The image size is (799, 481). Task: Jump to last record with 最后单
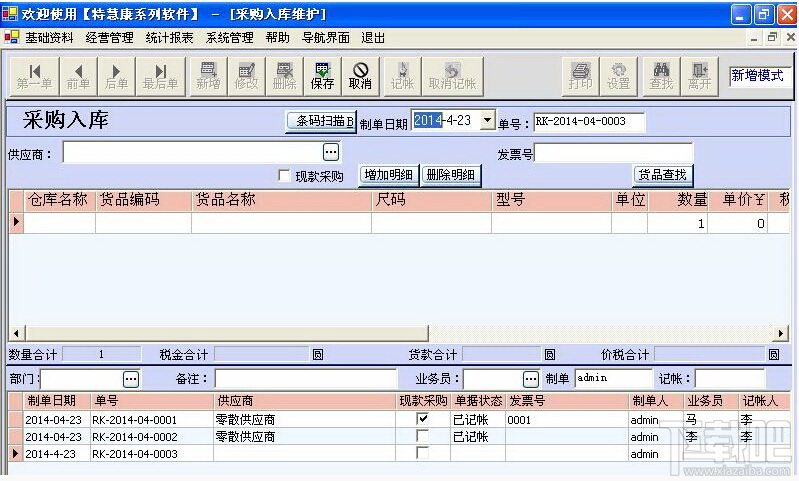point(160,76)
